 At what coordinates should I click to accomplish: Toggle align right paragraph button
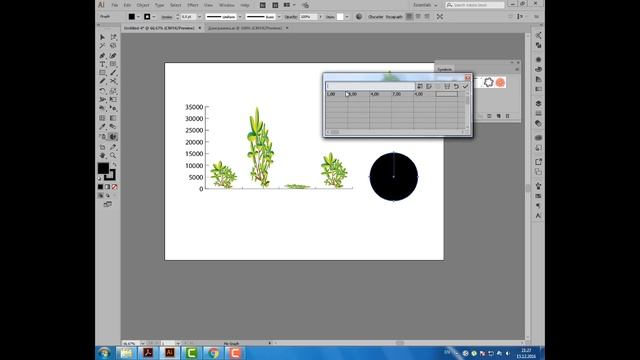(427, 17)
